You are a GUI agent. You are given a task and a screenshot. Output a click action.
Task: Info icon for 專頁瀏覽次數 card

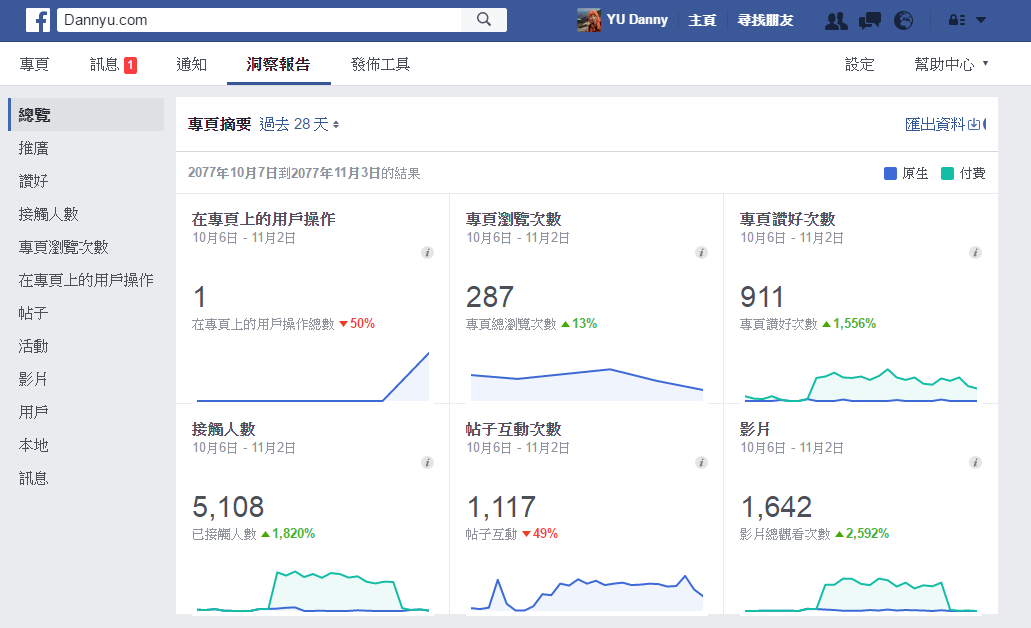coord(702,253)
